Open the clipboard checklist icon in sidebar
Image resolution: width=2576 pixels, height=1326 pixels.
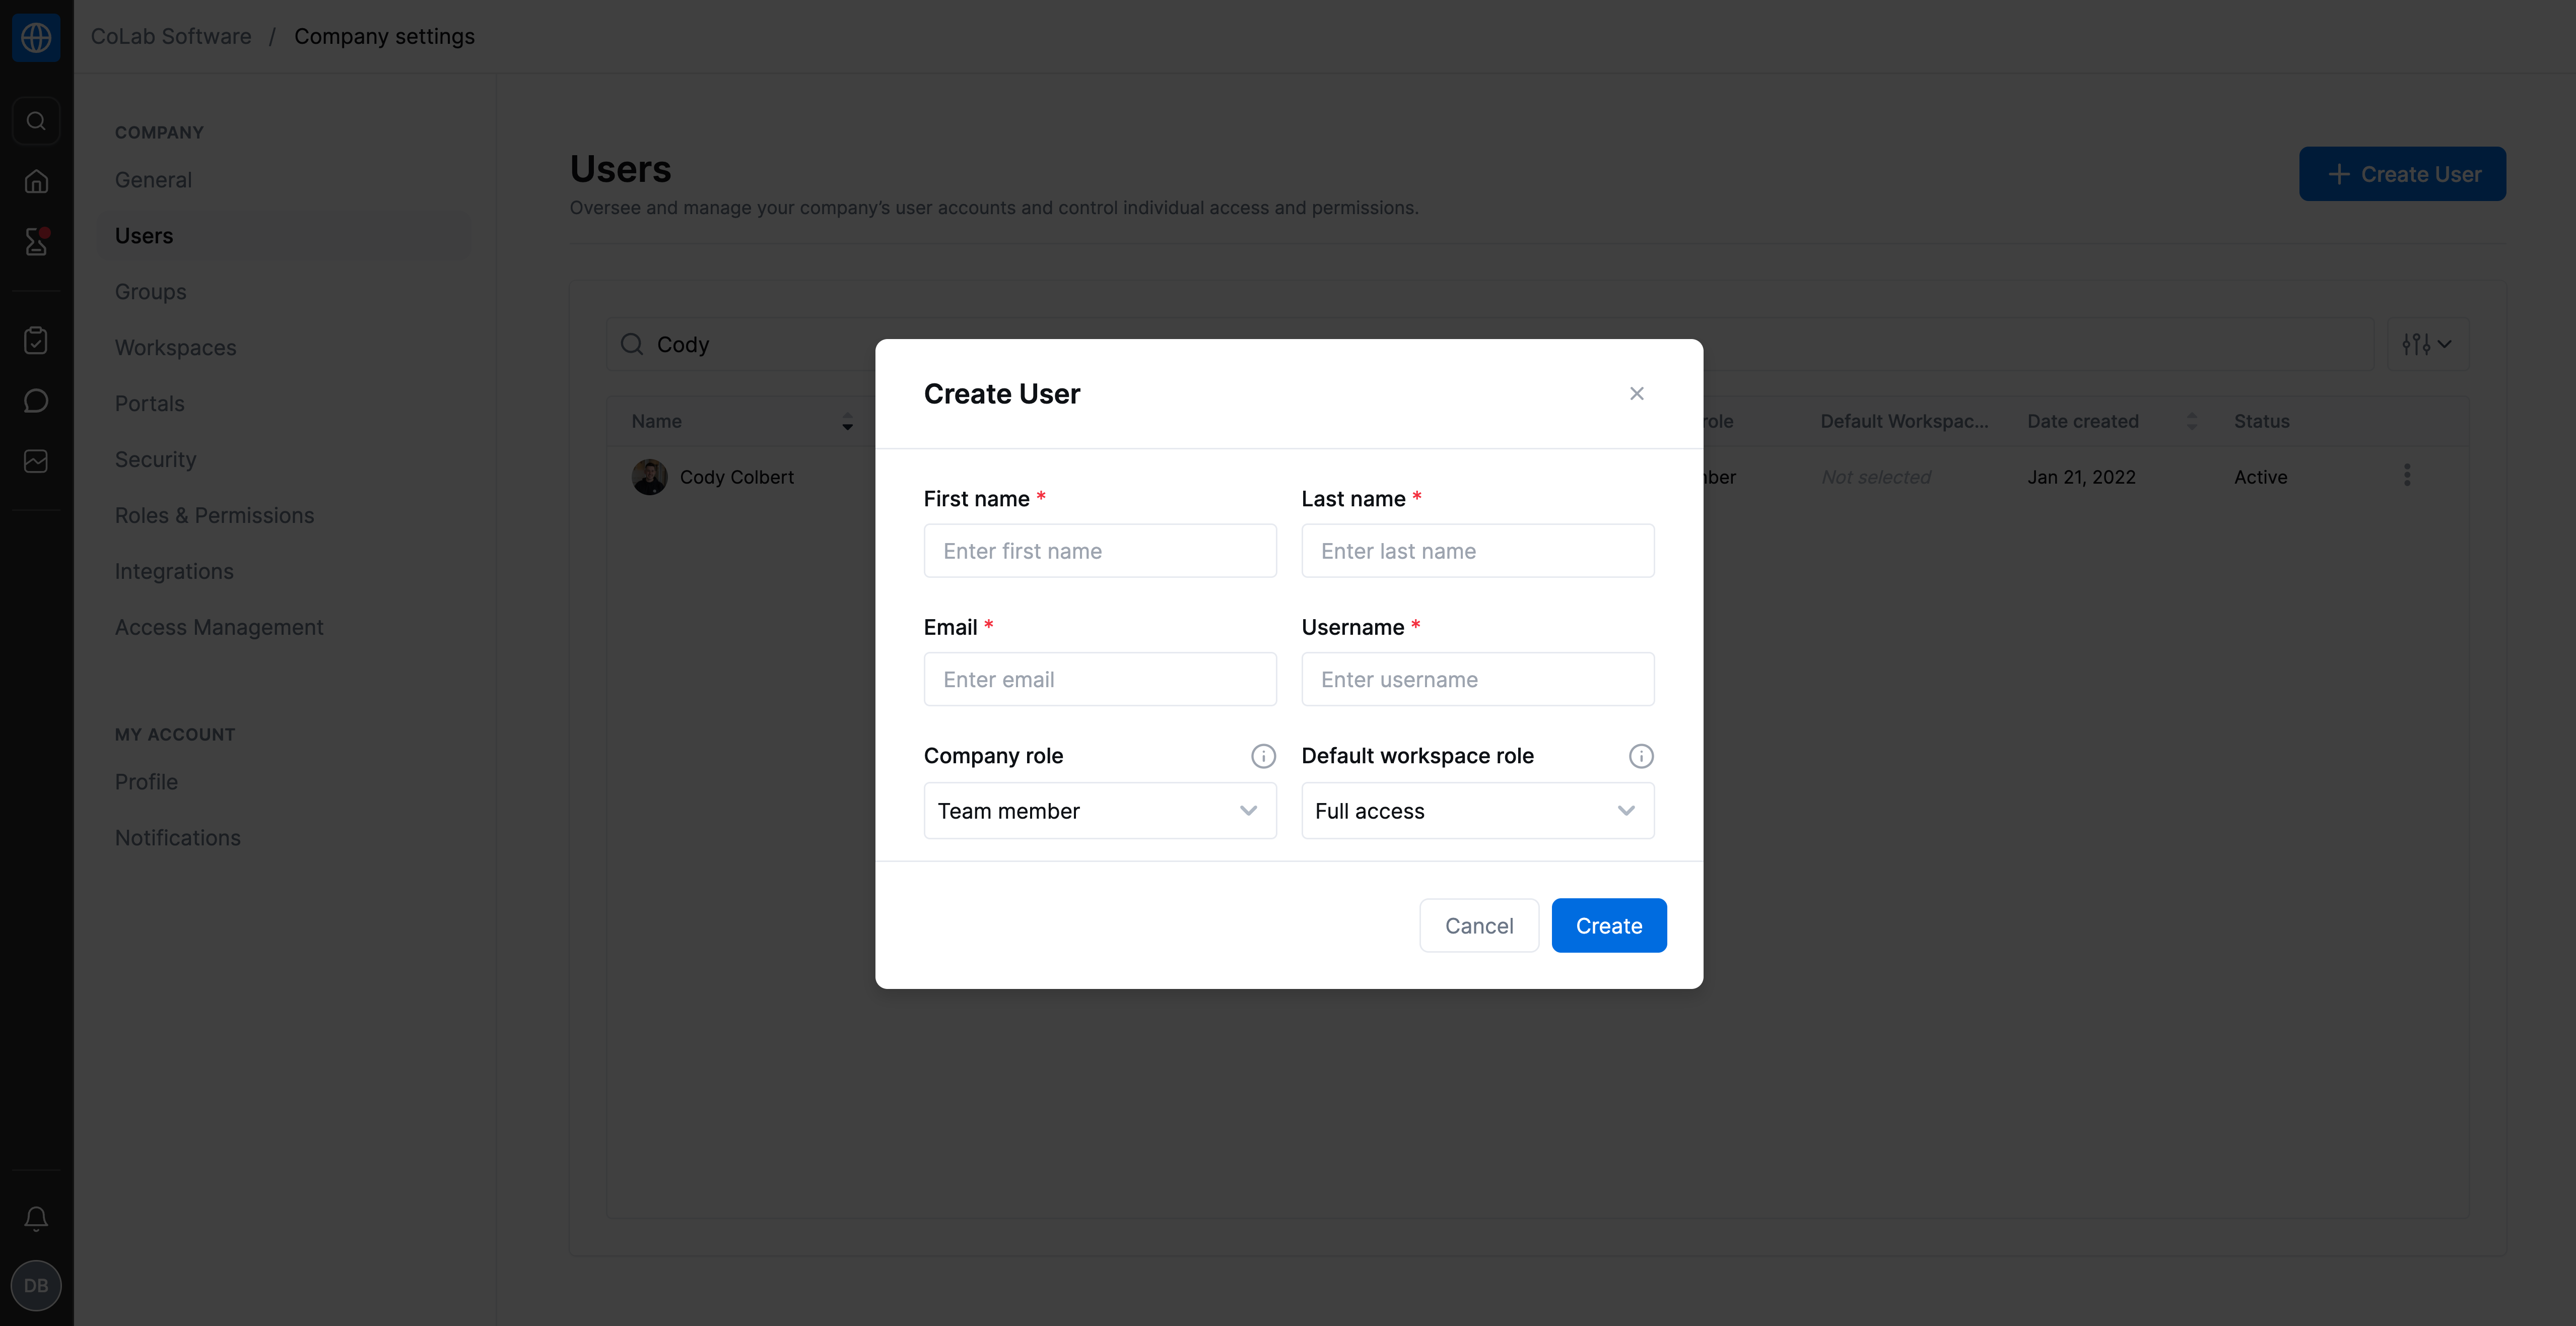click(x=36, y=341)
